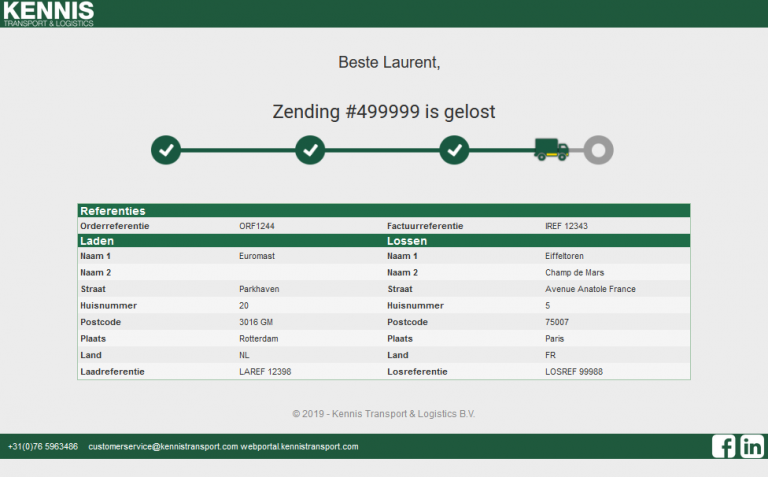Click the Zending #499999 is gelost heading

(384, 112)
